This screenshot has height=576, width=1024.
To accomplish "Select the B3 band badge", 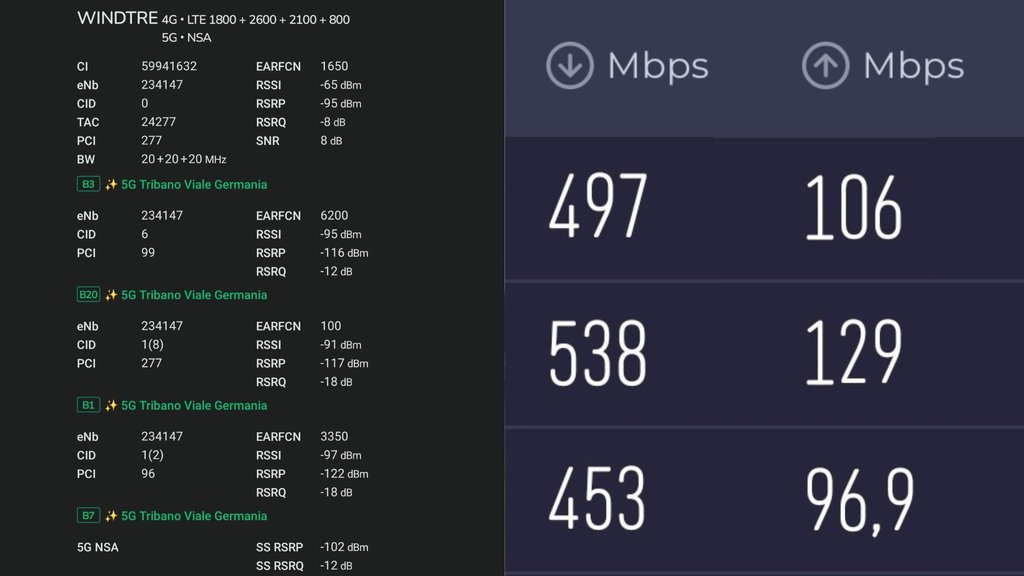I will (88, 184).
